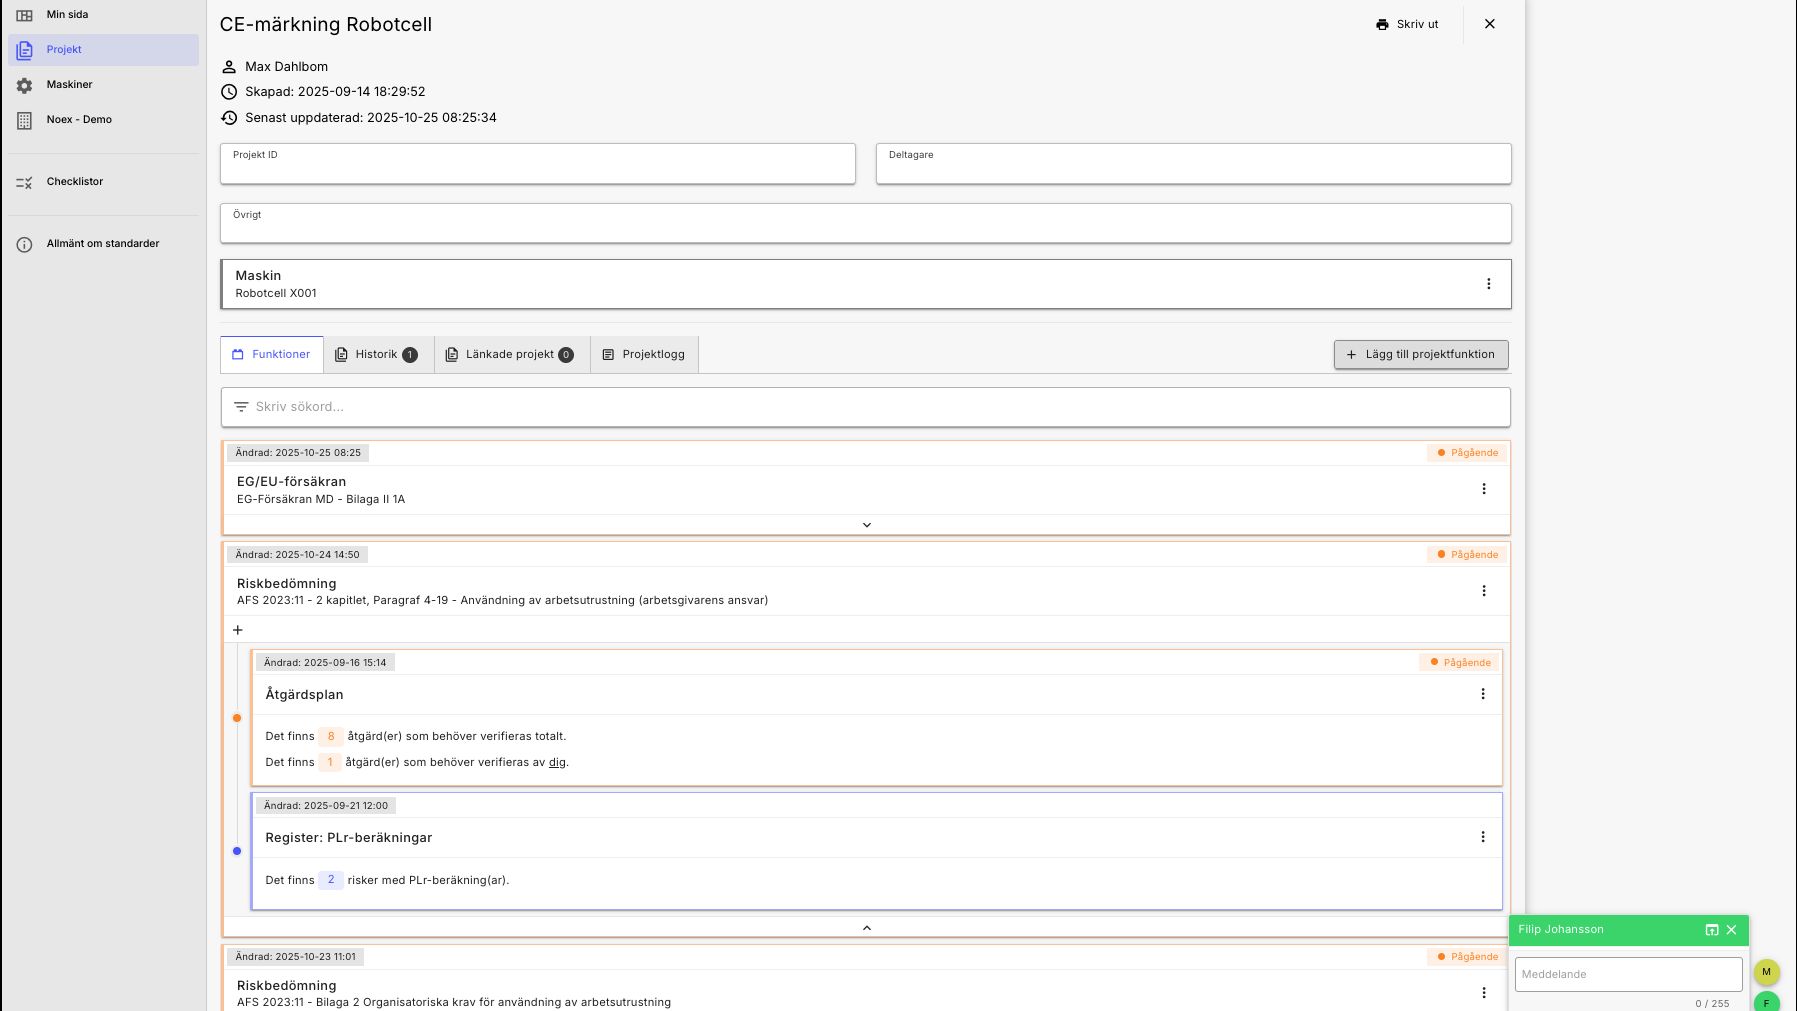The image size is (1797, 1011).
Task: Open the Maskiner gear icon in sidebar
Action: point(25,85)
